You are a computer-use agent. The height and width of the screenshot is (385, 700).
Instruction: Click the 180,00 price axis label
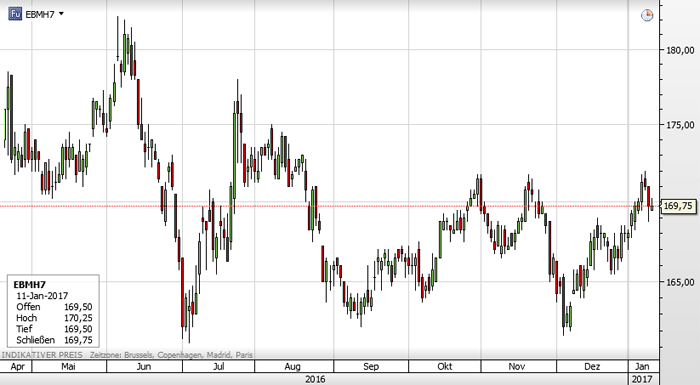pos(680,50)
